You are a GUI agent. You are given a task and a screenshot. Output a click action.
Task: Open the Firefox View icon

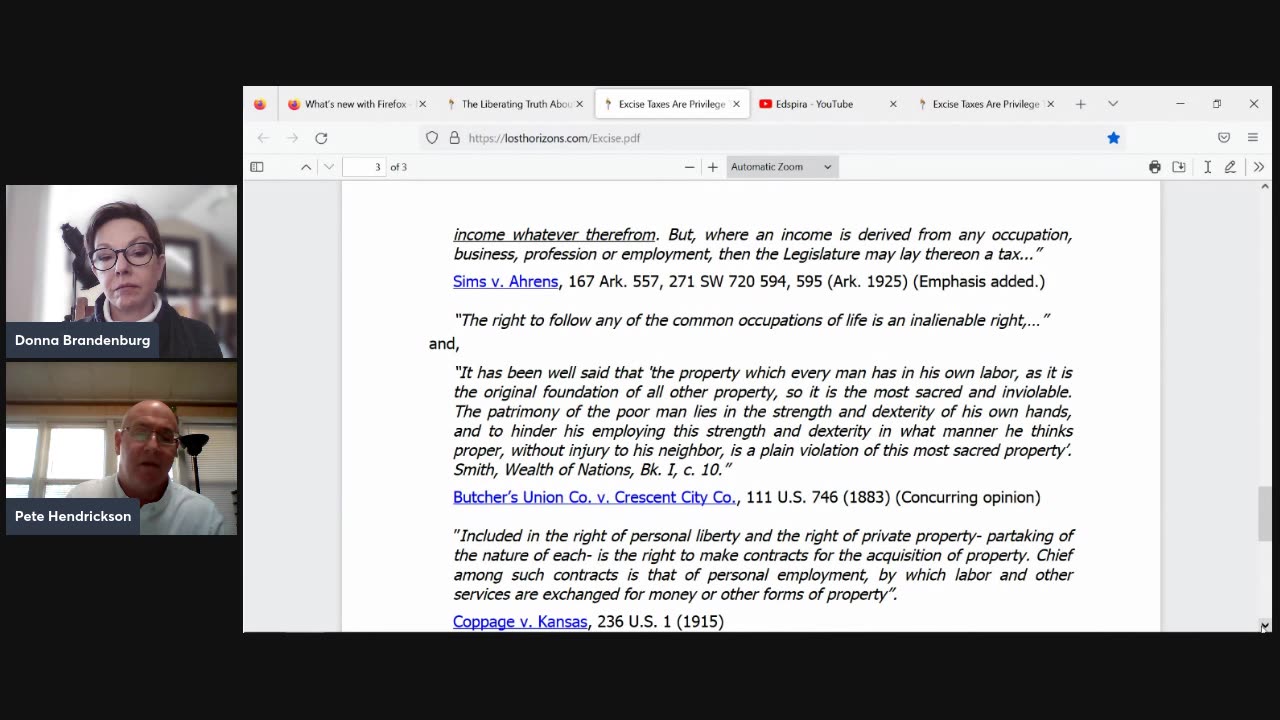[x=260, y=104]
